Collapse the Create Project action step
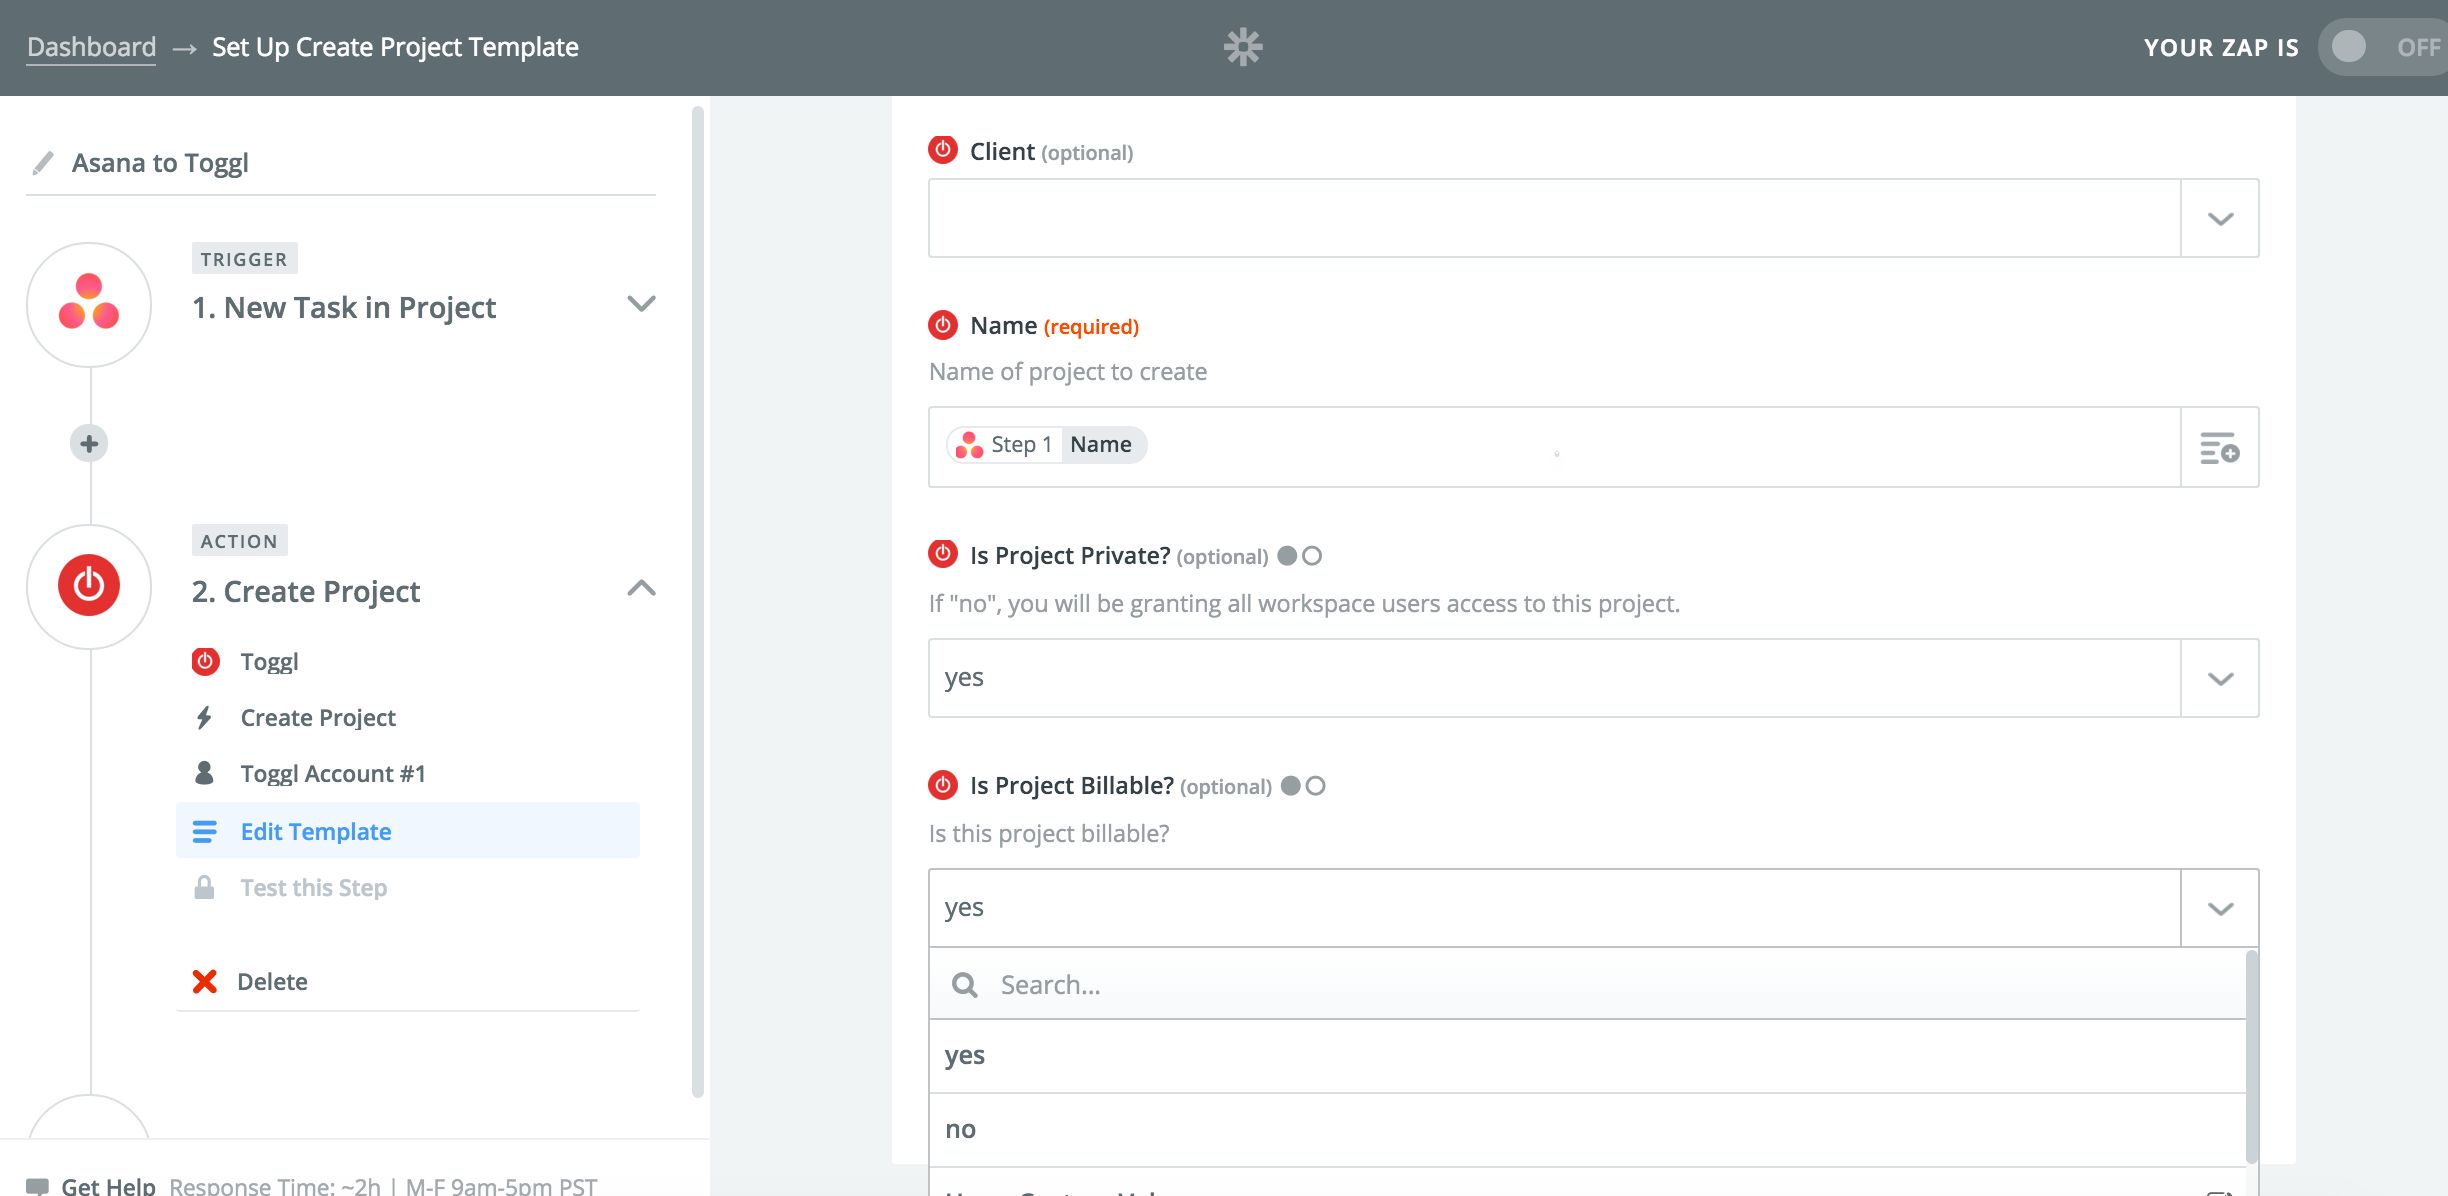This screenshot has height=1196, width=2448. click(x=641, y=588)
